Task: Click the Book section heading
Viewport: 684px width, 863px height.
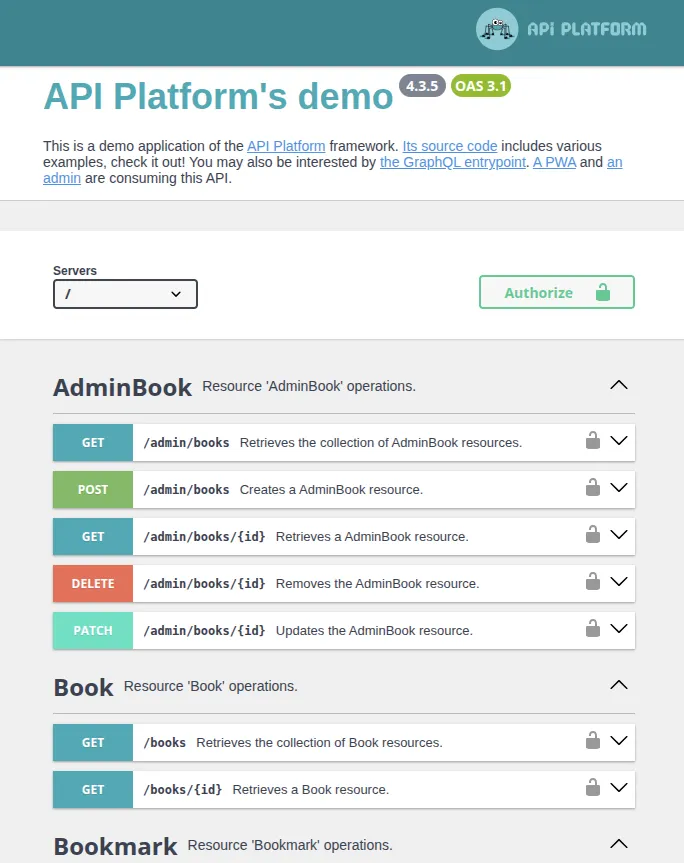Action: point(84,687)
